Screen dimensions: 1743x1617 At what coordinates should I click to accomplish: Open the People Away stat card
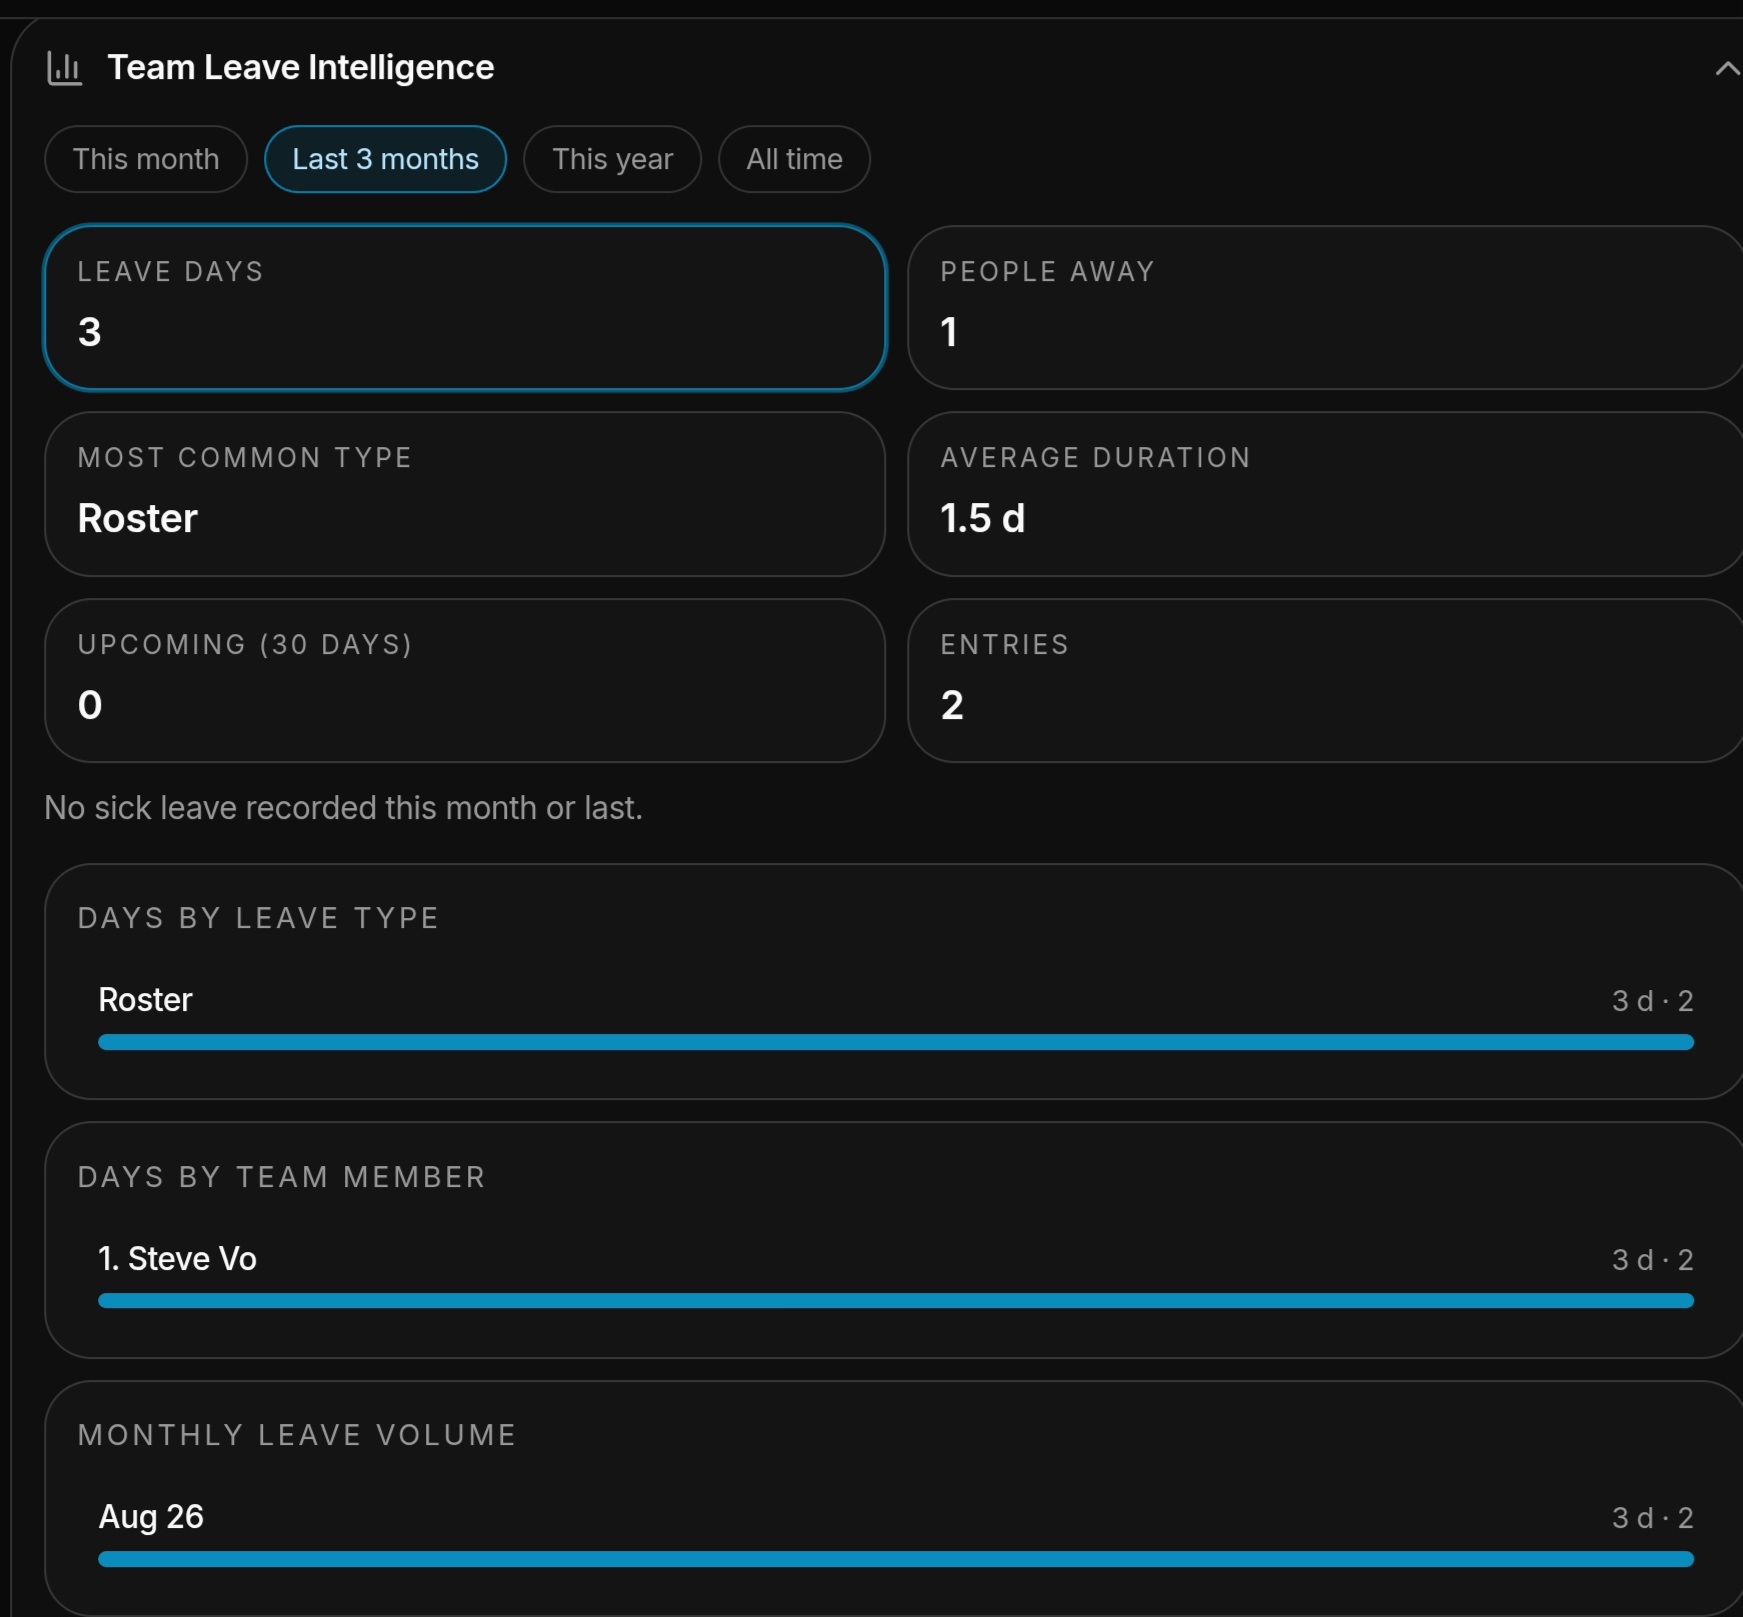1325,307
